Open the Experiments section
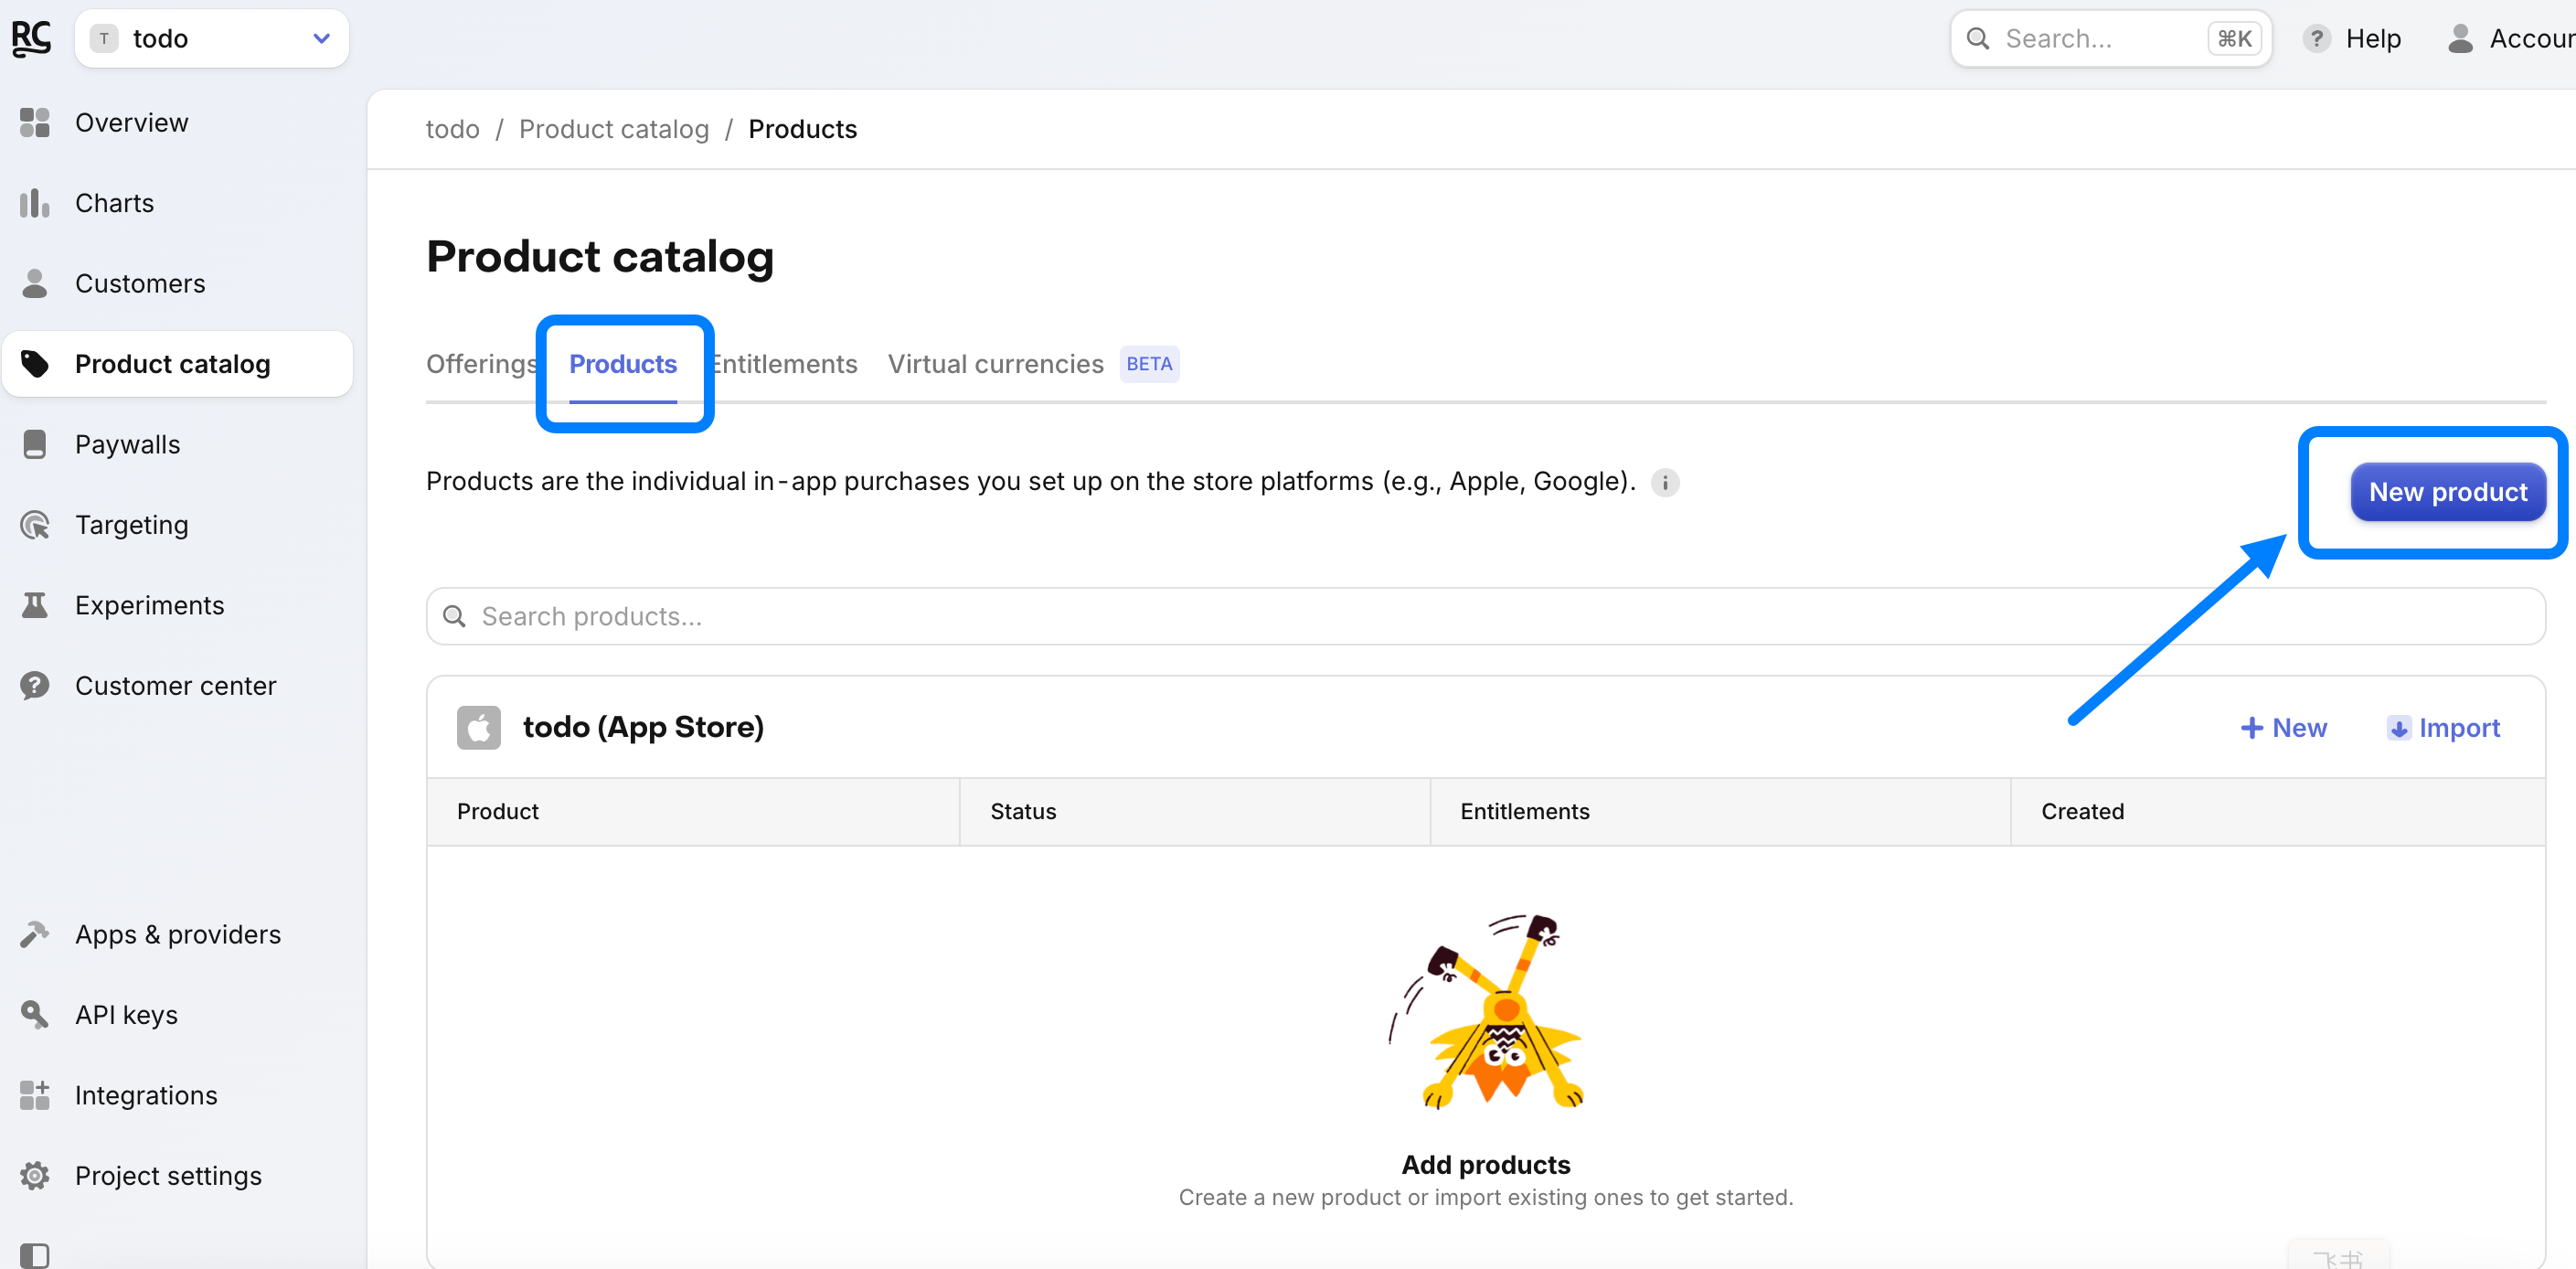 coord(149,606)
